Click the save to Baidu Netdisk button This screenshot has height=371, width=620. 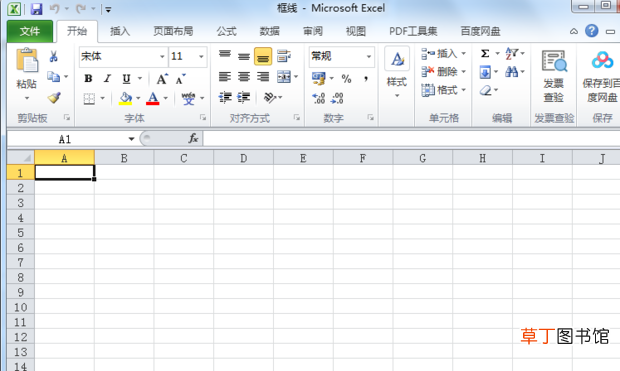click(601, 76)
